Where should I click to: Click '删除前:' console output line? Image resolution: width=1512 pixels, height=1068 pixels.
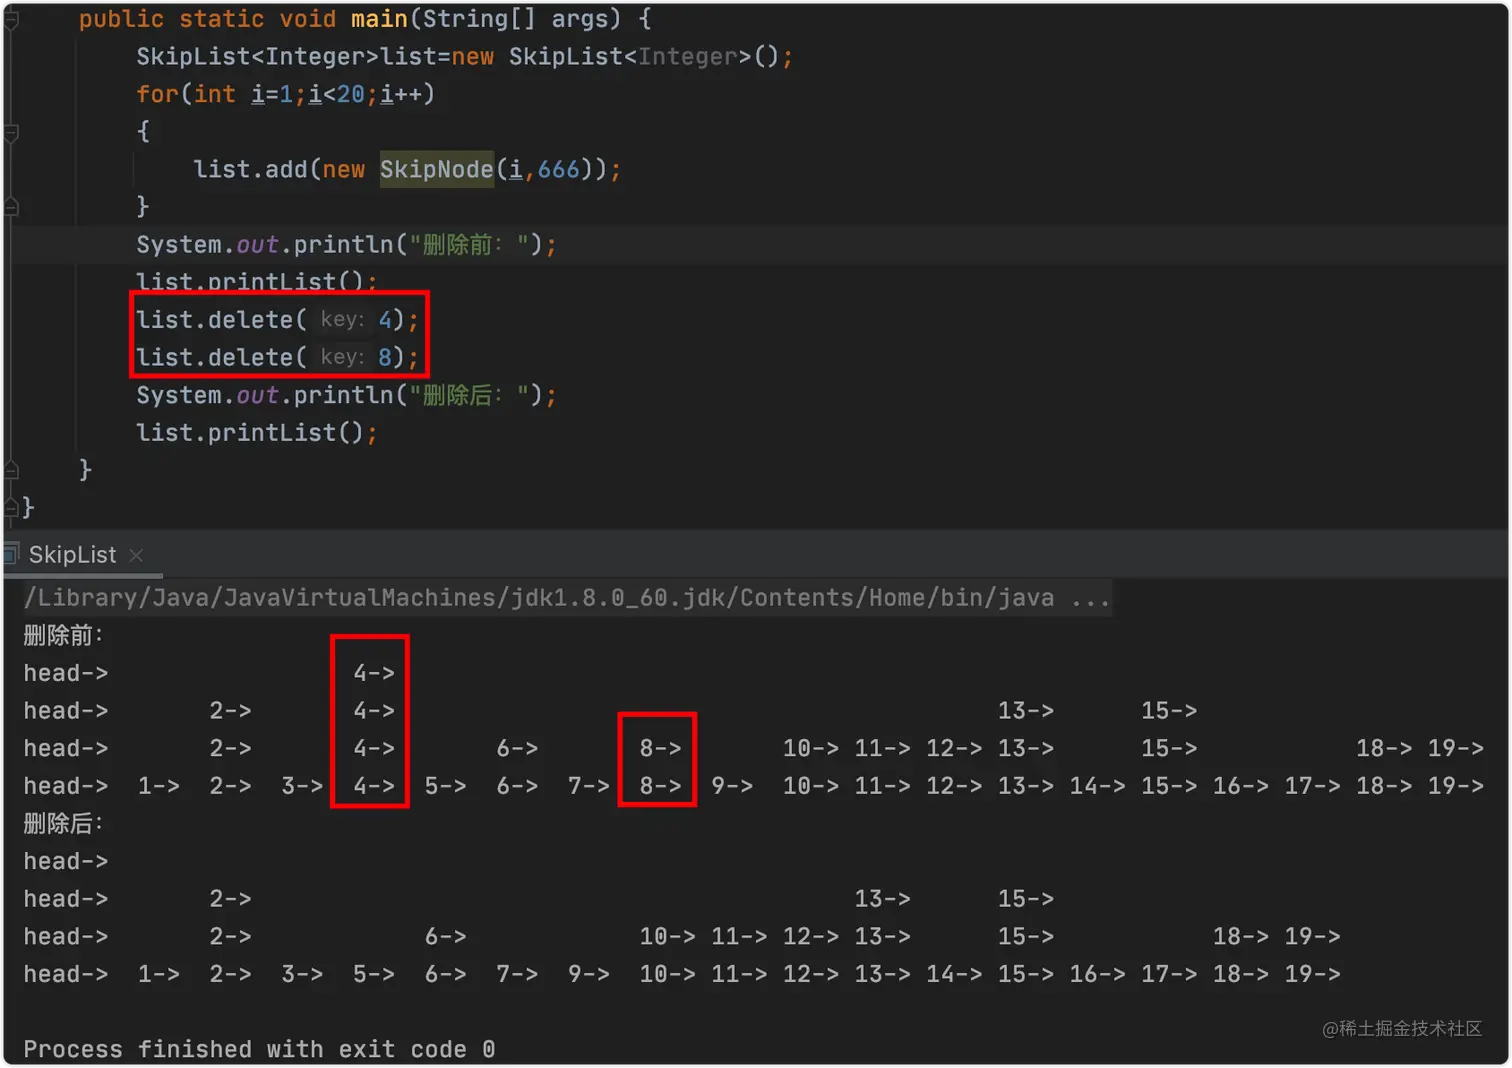[x=64, y=636]
